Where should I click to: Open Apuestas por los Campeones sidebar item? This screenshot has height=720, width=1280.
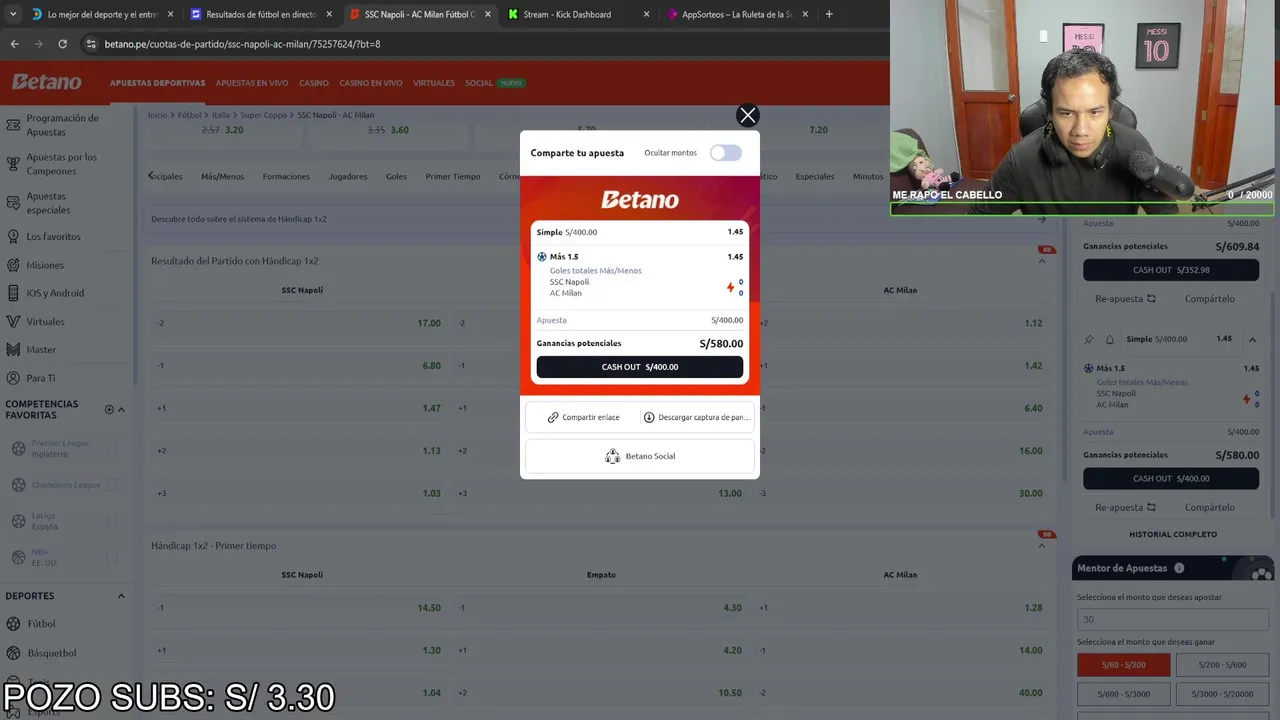click(66, 164)
